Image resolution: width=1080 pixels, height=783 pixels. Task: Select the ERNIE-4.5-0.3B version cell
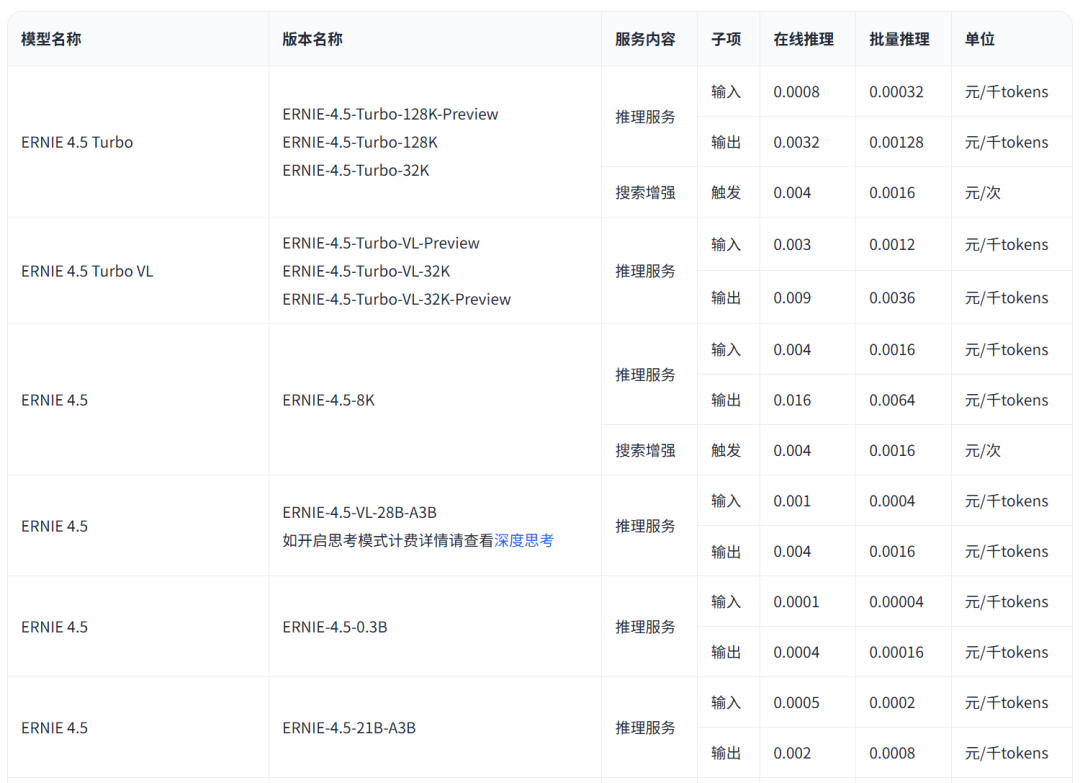point(334,627)
